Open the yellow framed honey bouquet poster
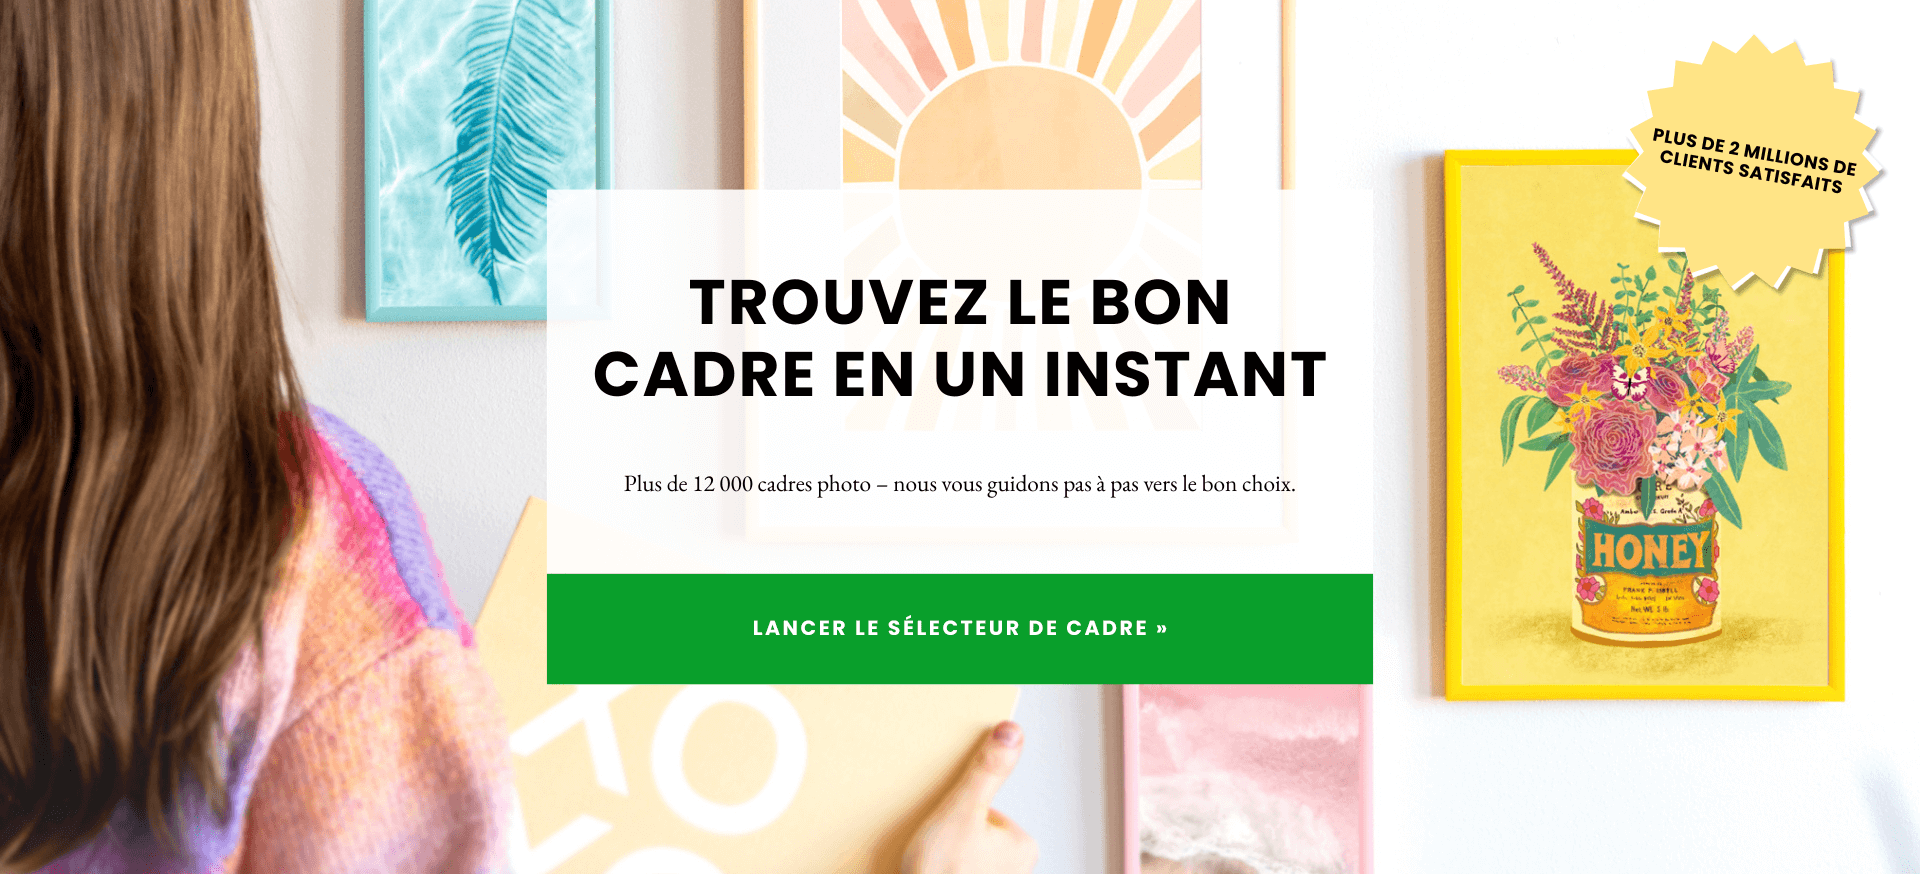 tap(1644, 425)
